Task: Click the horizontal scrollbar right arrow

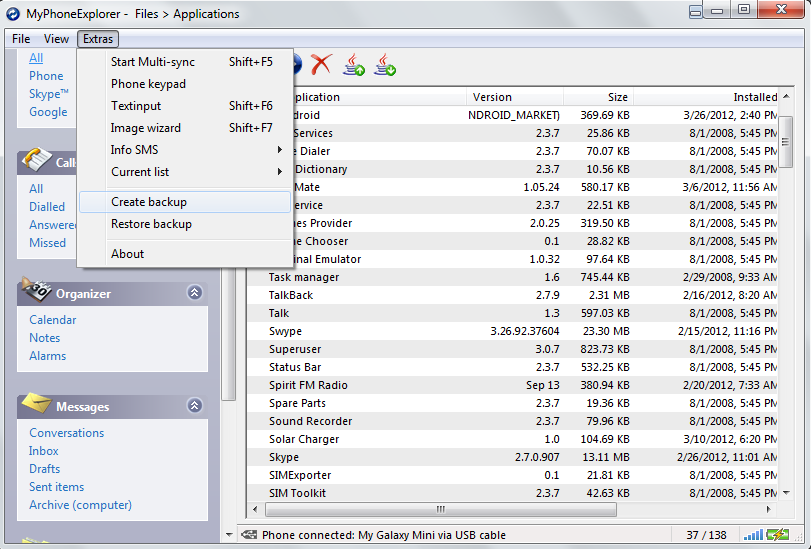Action: (x=769, y=509)
